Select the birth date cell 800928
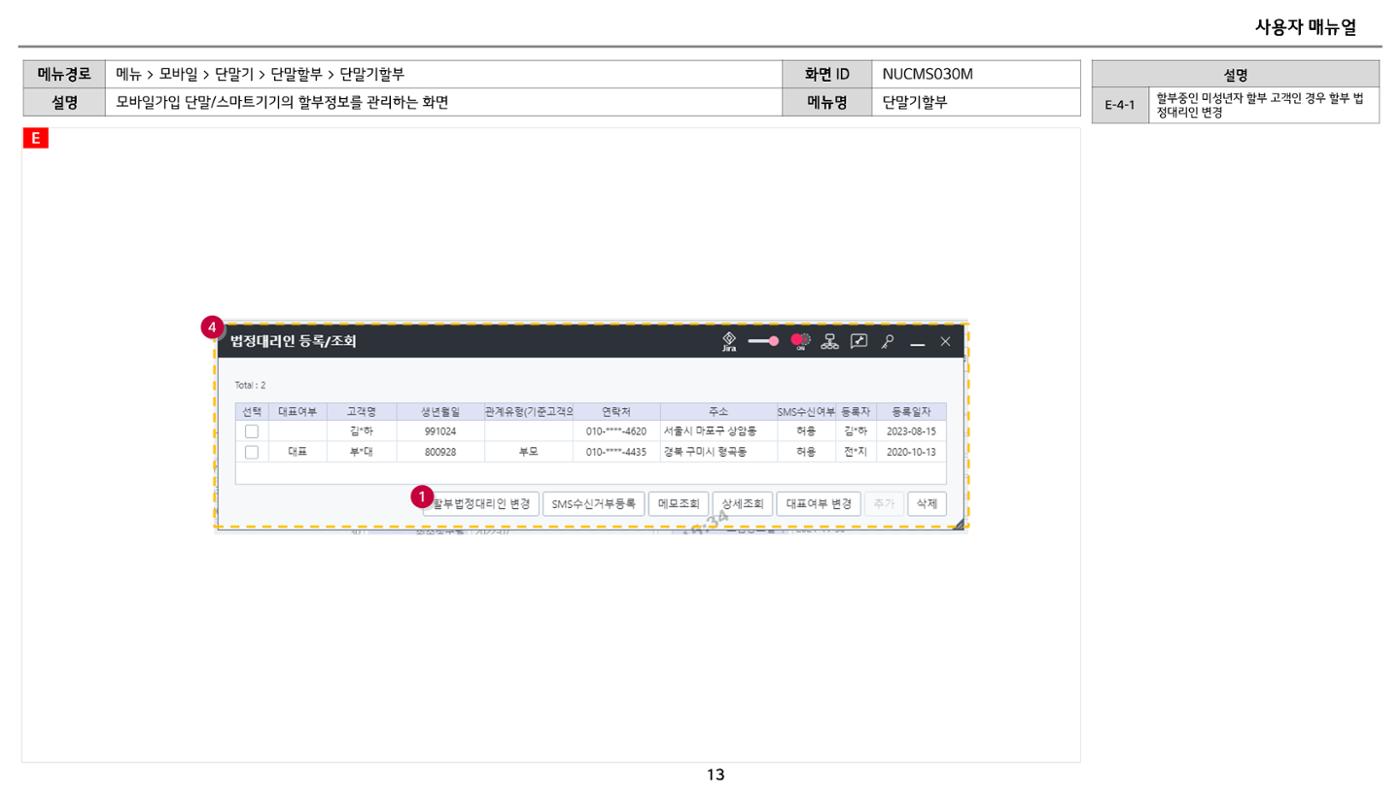The height and width of the screenshot is (788, 1400). point(440,452)
